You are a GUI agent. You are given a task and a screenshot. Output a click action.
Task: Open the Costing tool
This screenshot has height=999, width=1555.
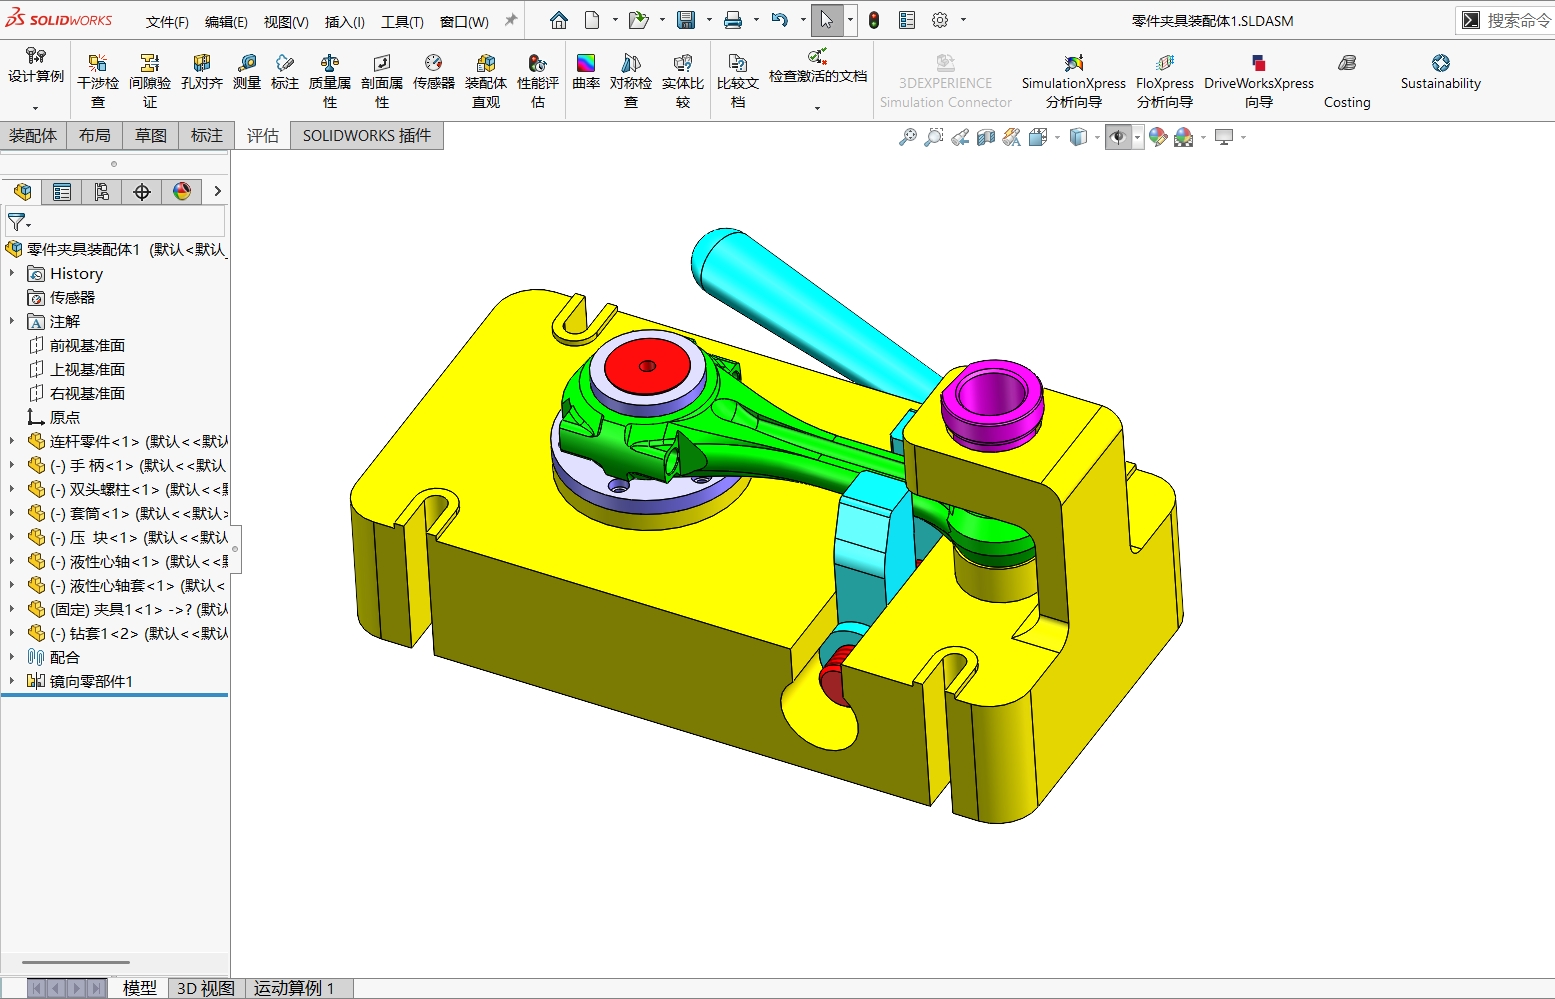[1347, 81]
